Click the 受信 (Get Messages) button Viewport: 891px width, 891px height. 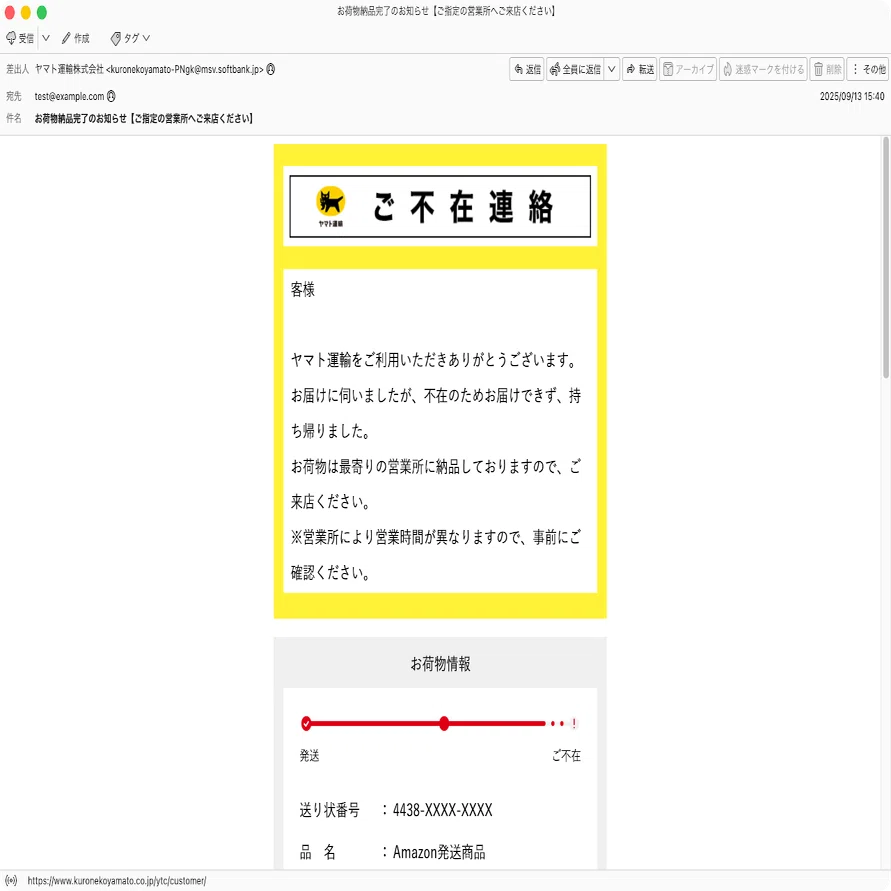point(20,38)
